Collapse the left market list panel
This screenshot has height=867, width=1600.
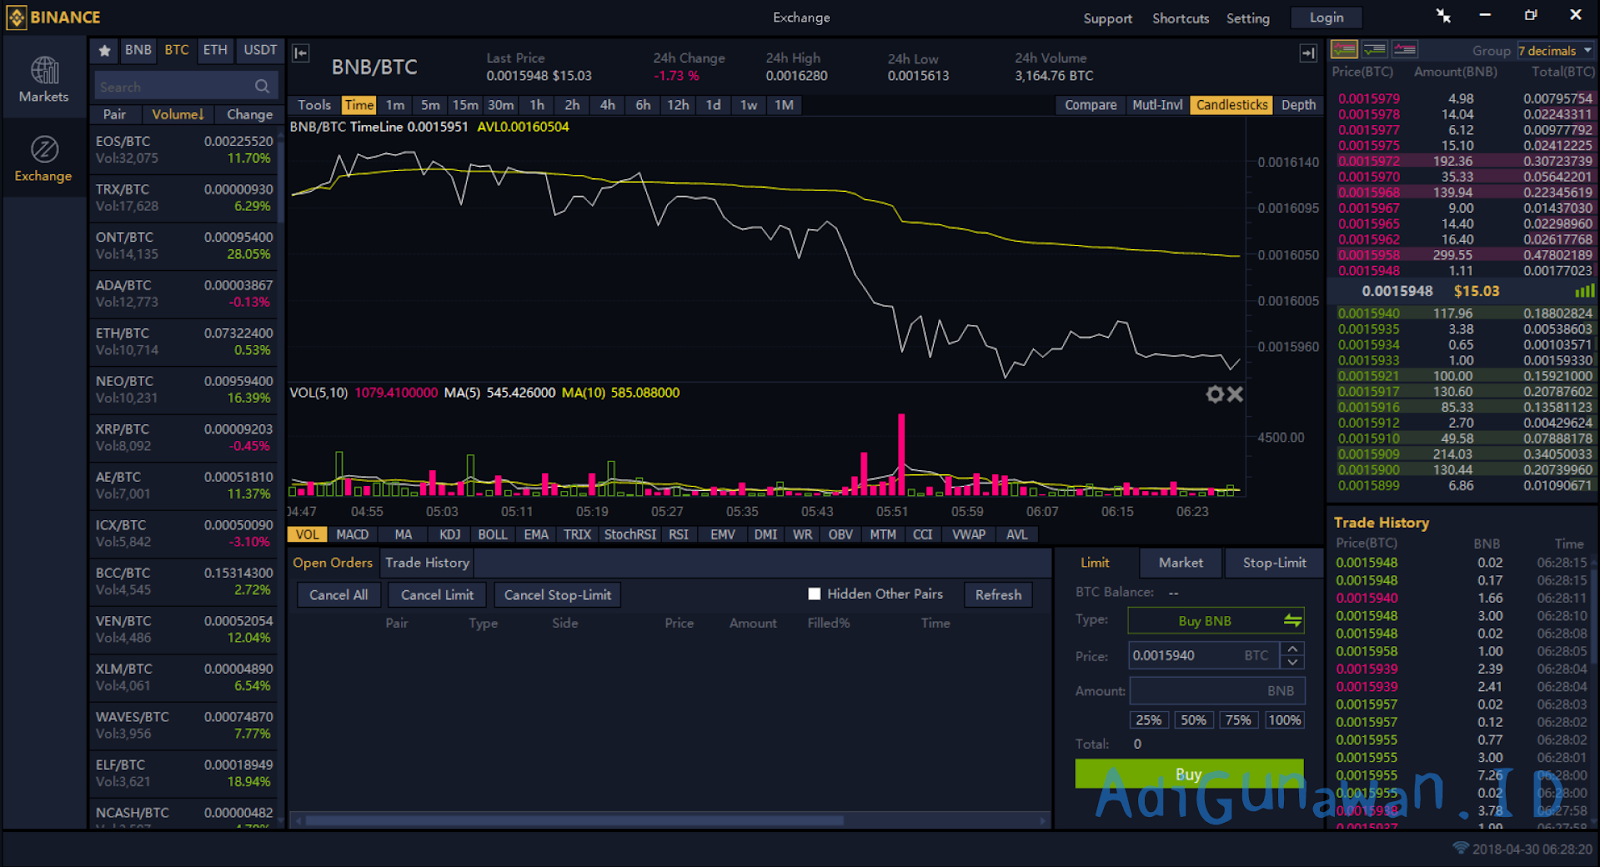pyautogui.click(x=301, y=53)
